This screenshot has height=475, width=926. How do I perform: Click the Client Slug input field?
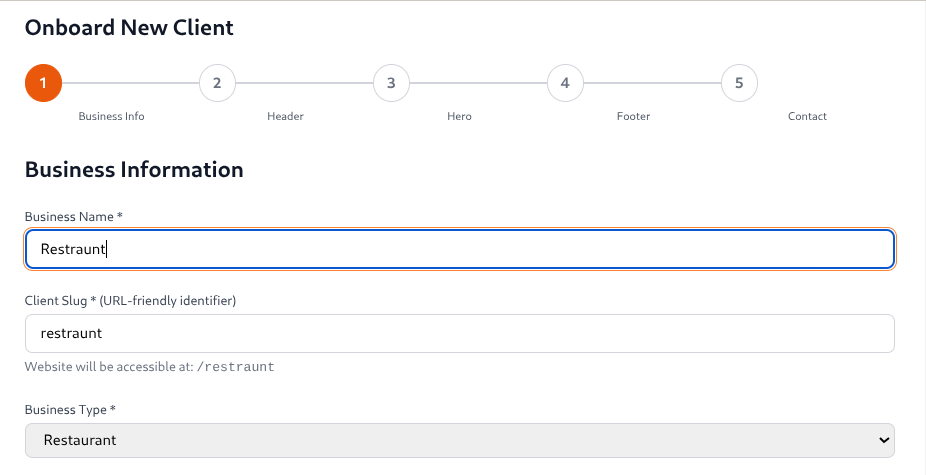pos(459,333)
